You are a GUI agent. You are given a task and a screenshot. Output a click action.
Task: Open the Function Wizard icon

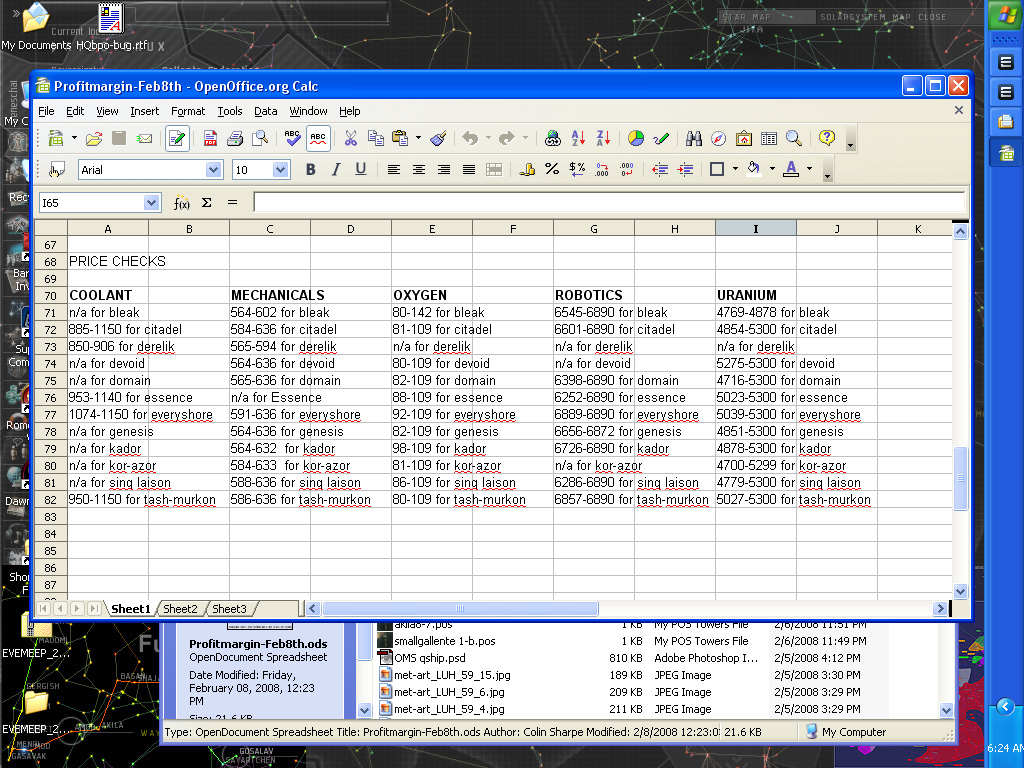[x=181, y=203]
